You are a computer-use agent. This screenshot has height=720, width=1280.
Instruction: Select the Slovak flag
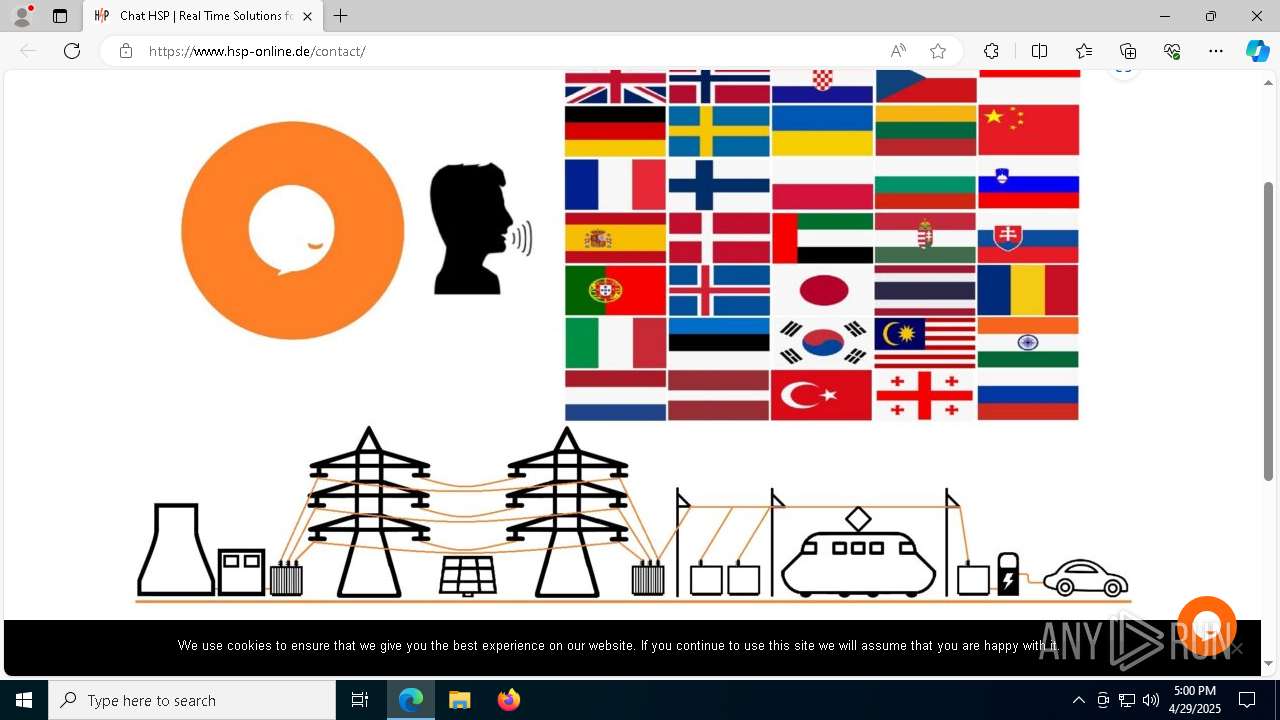click(1028, 237)
